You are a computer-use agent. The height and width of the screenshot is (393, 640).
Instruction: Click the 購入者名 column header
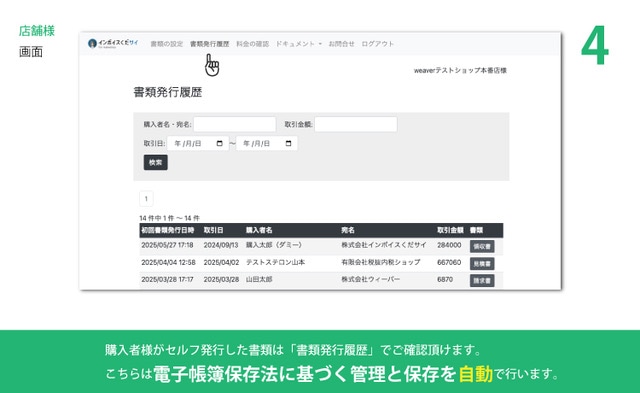click(x=259, y=230)
